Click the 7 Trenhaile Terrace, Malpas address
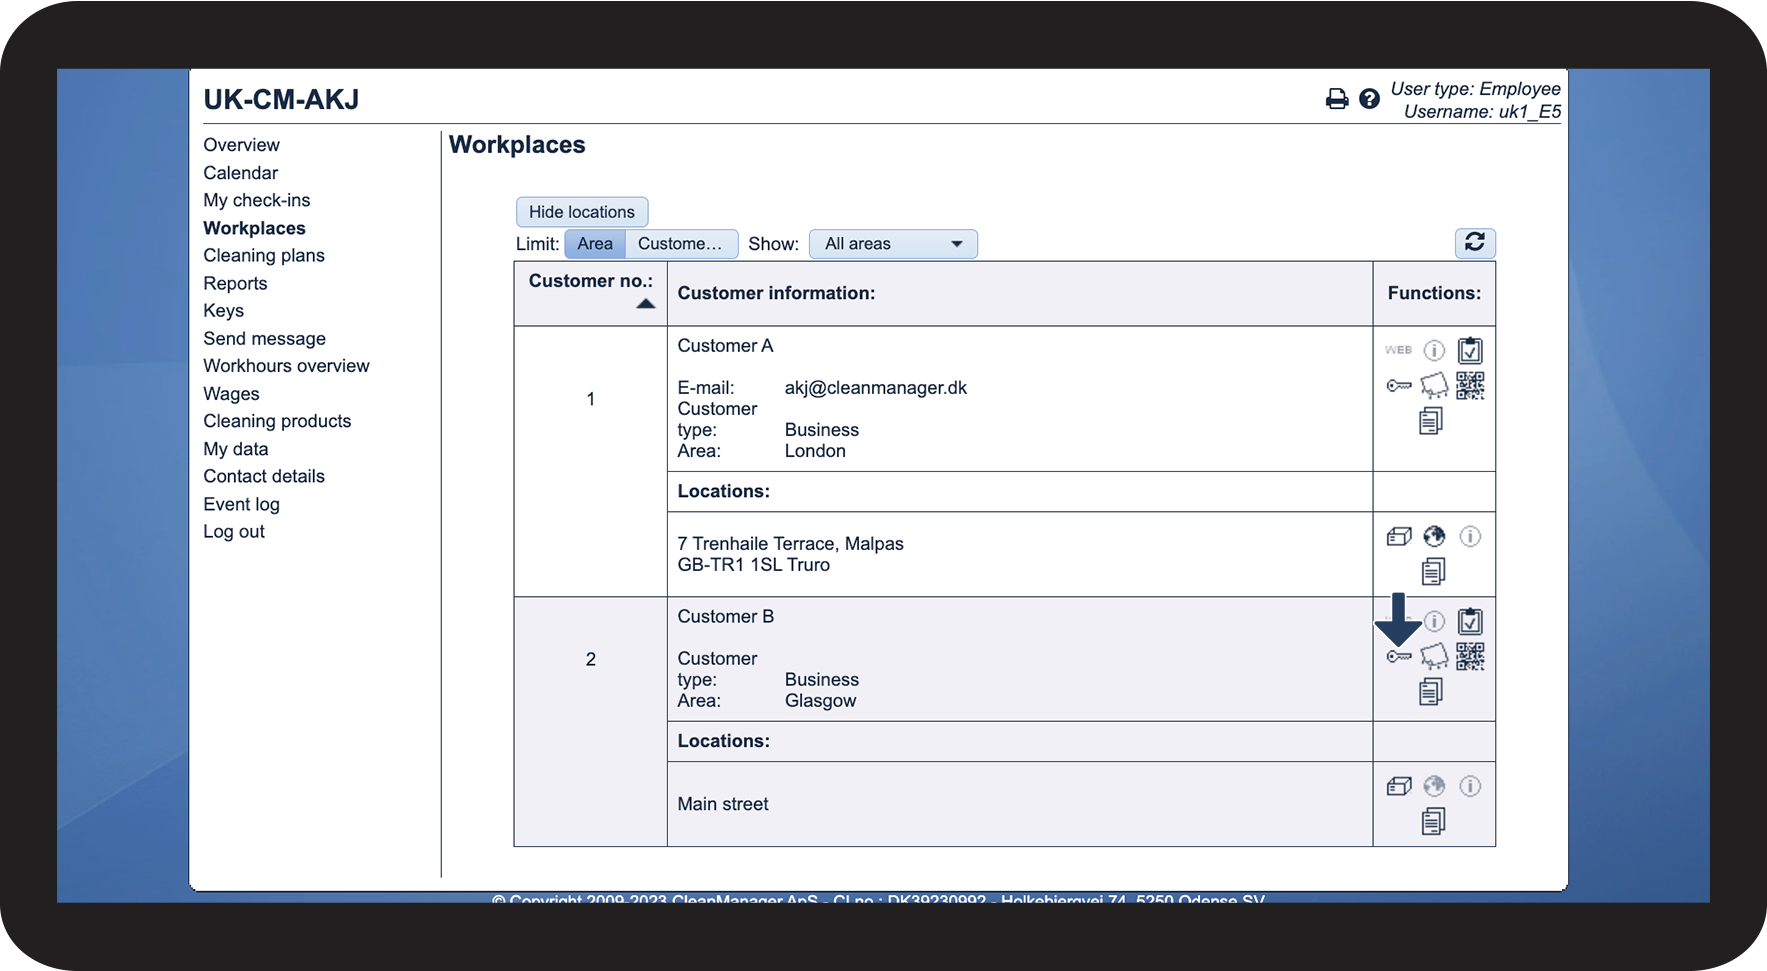Screen dimensions: 1767x971 (x=790, y=544)
